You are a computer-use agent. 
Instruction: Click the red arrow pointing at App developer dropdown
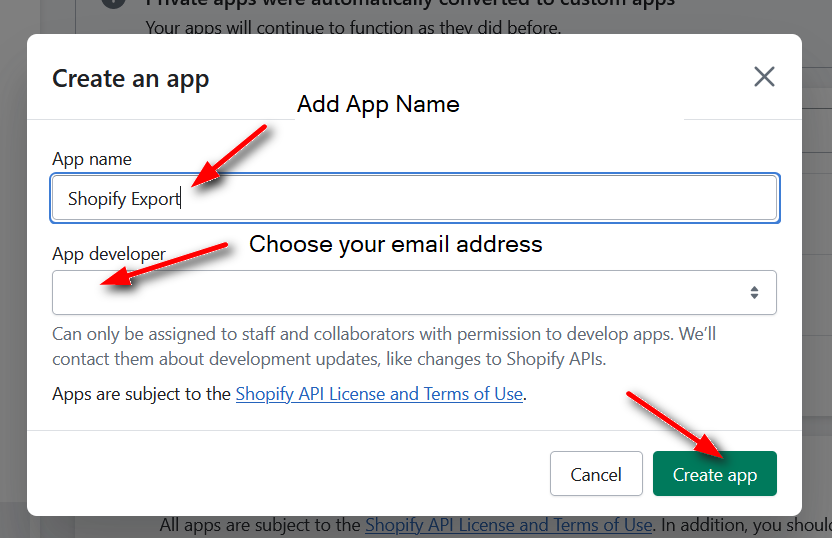165,263
